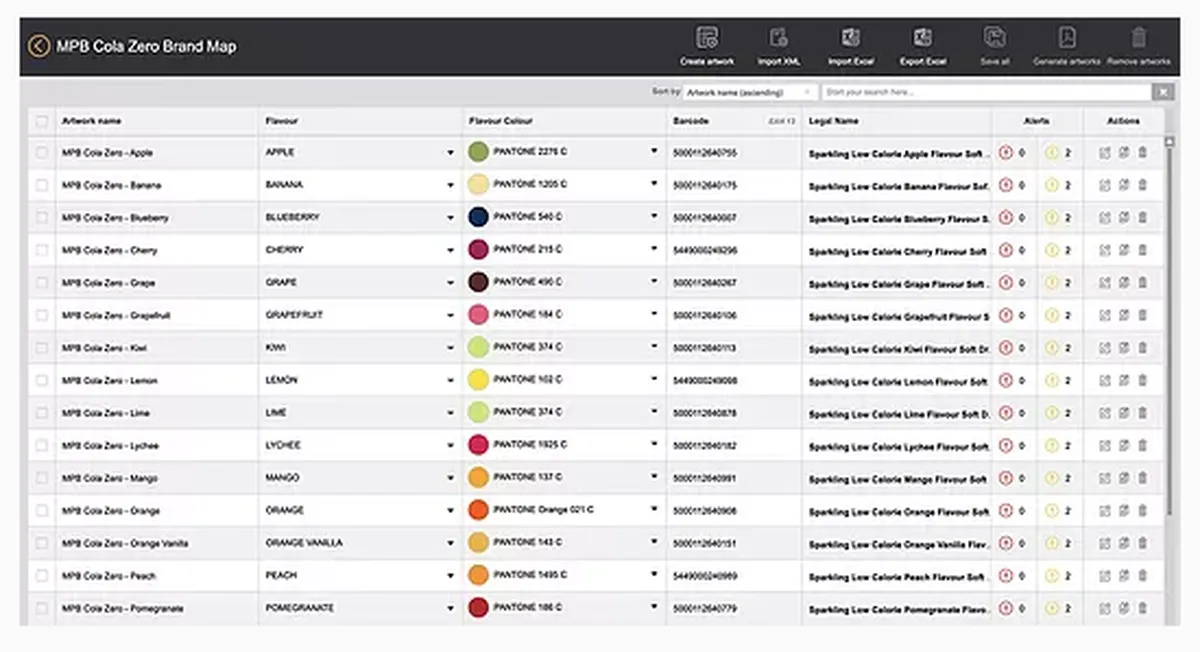The image size is (1200, 652).
Task: Click the yellow warning alert icon for Kiwi
Action: pos(1052,348)
